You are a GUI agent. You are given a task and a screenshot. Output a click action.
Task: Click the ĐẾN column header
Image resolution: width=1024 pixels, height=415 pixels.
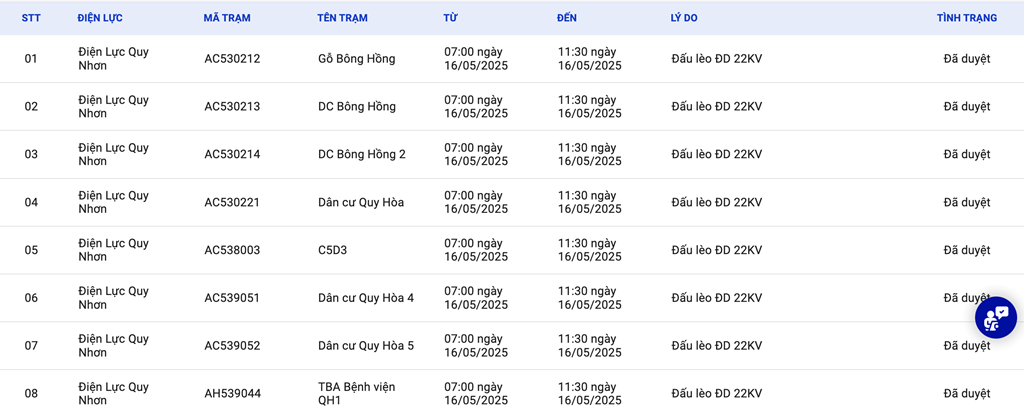pyautogui.click(x=567, y=18)
